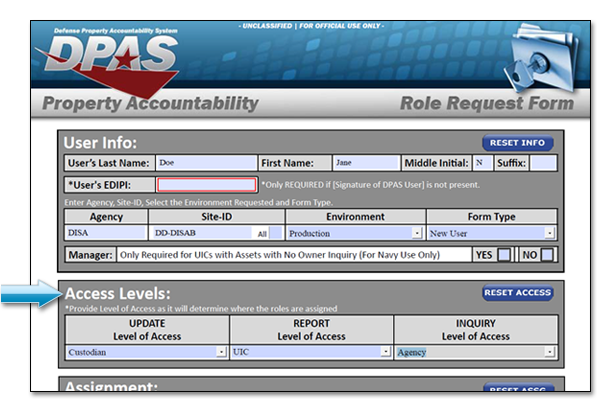Image resolution: width=600 pixels, height=415 pixels.
Task: Click the Site-ID field containing DD-DISAB
Action: coord(202,233)
